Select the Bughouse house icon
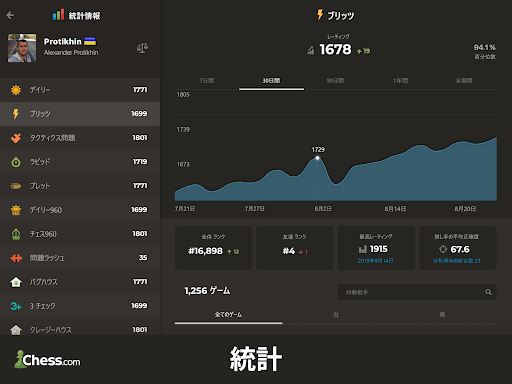Image resolution: width=512 pixels, height=384 pixels. coord(16,282)
